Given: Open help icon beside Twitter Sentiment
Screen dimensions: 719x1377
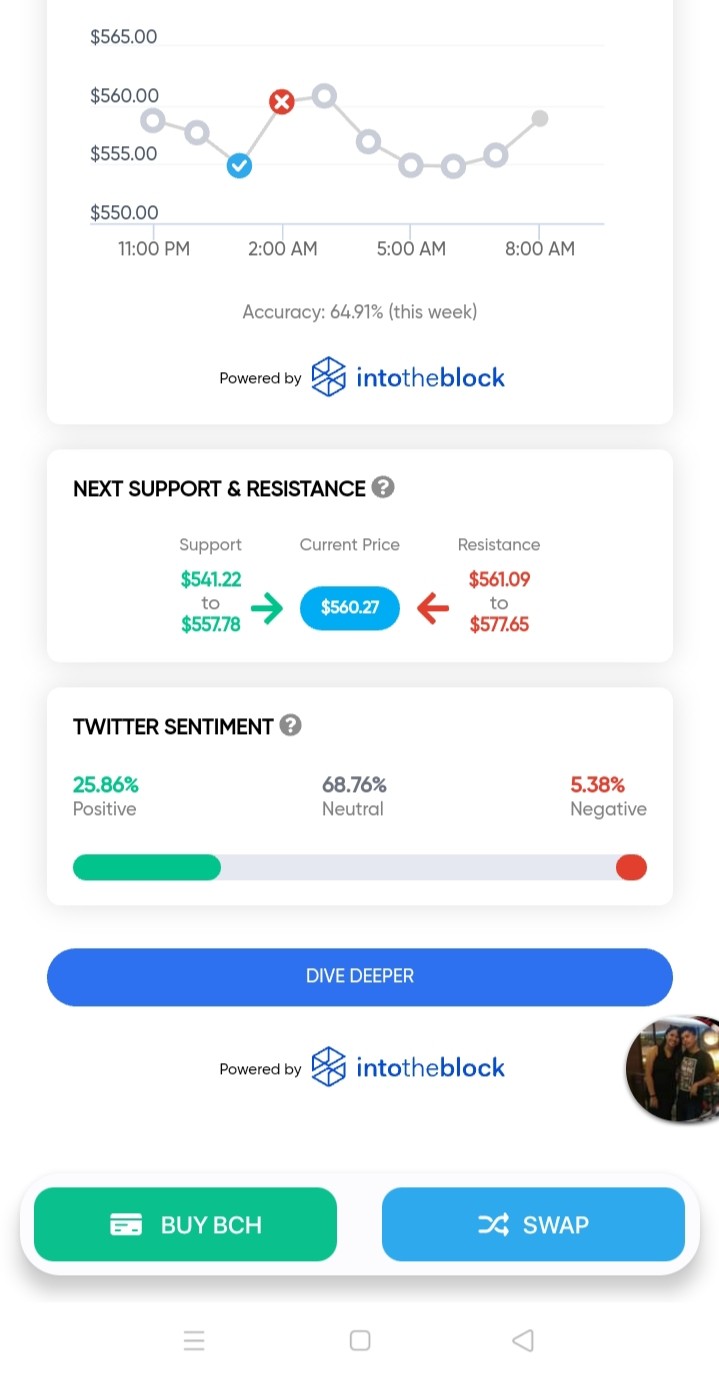Looking at the screenshot, I should point(291,726).
